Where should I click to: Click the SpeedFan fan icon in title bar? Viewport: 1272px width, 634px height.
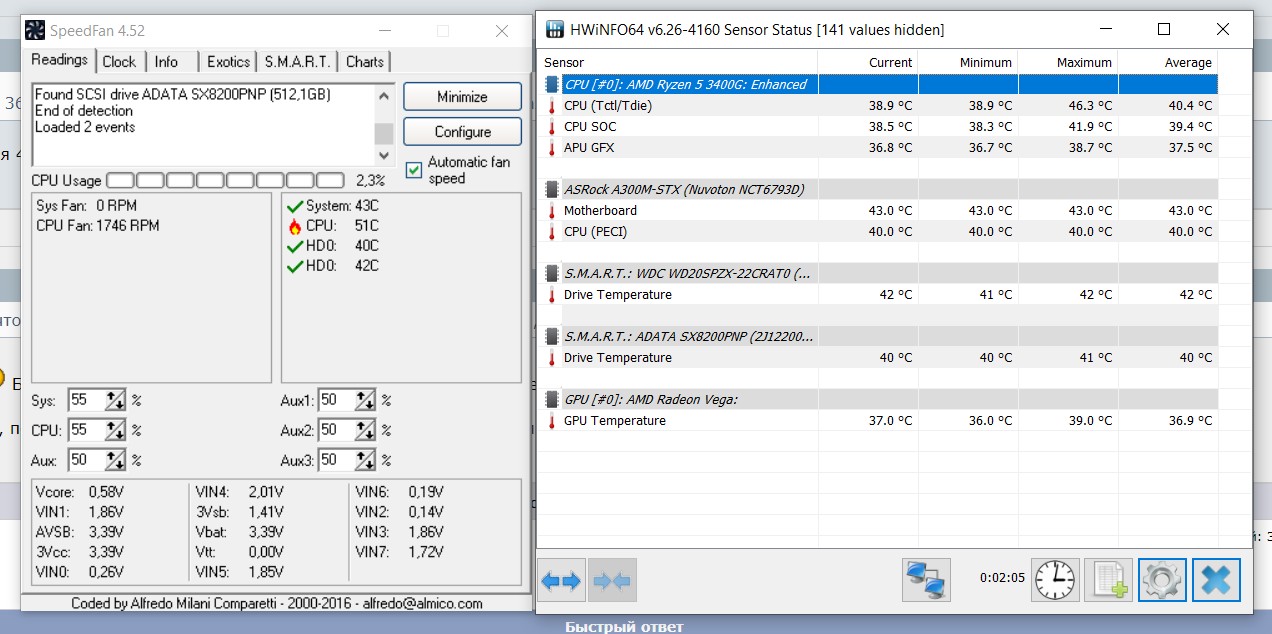click(x=35, y=30)
